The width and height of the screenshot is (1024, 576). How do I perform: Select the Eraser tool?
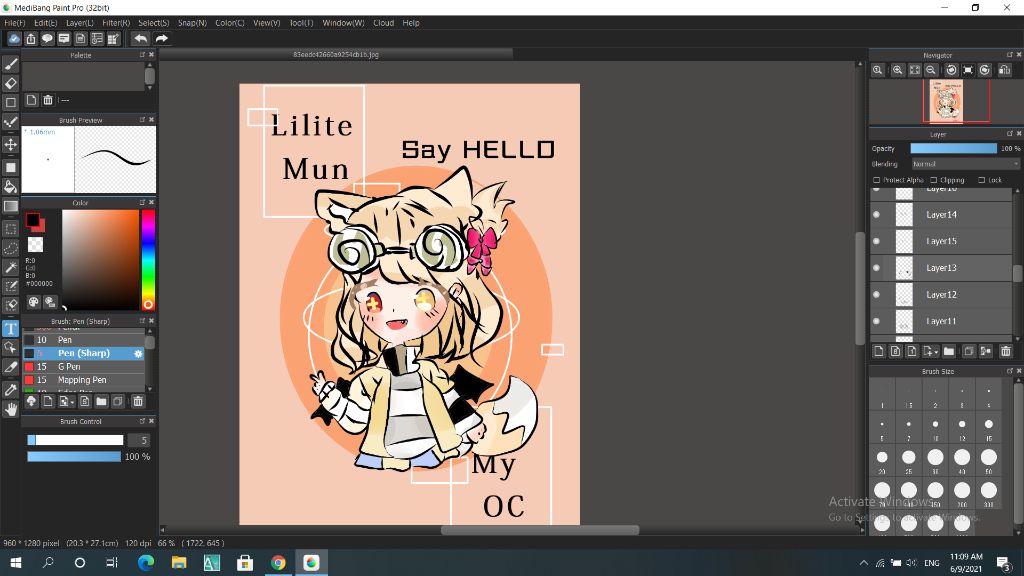coord(10,83)
